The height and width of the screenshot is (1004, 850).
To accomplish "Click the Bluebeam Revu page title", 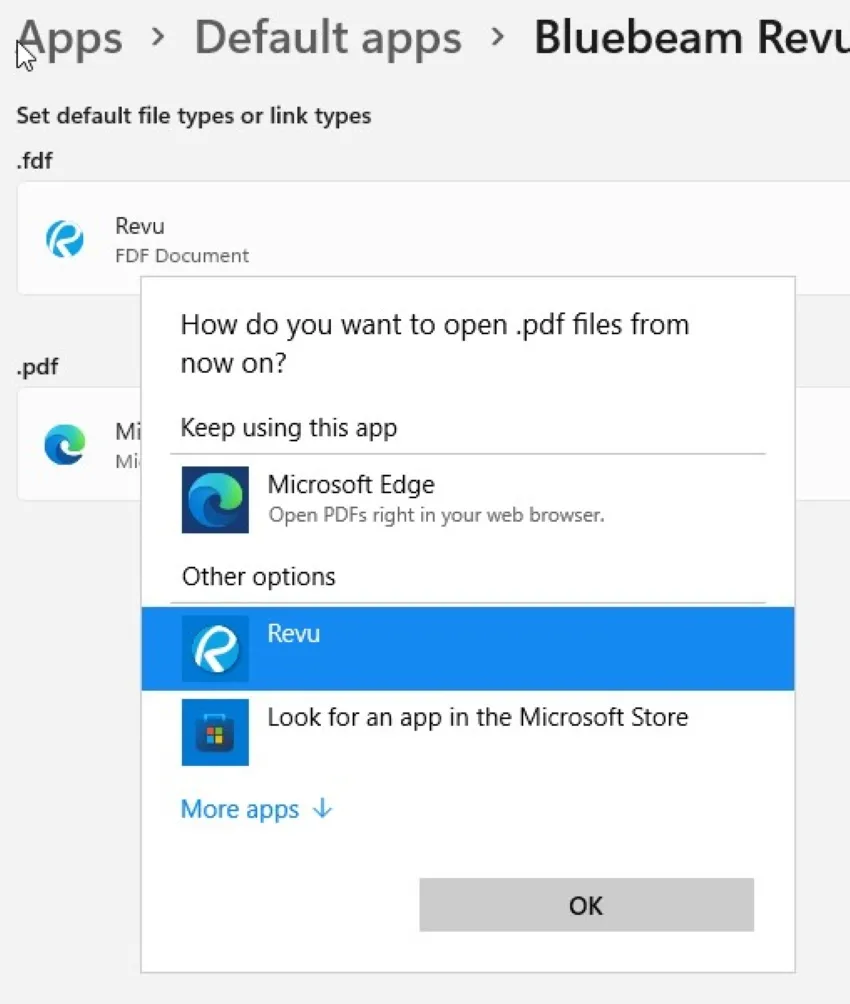I will coord(690,38).
